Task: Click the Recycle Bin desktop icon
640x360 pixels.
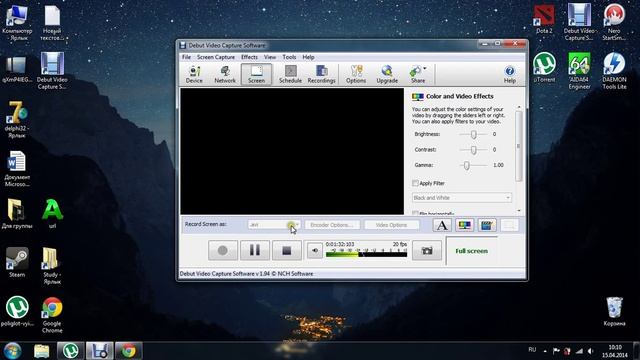Action: pos(614,311)
